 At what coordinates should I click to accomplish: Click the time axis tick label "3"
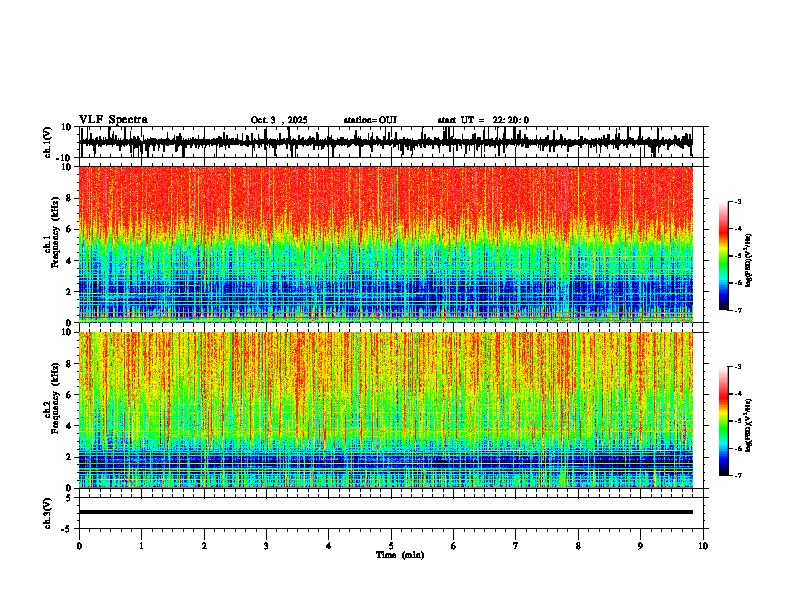[x=266, y=546]
